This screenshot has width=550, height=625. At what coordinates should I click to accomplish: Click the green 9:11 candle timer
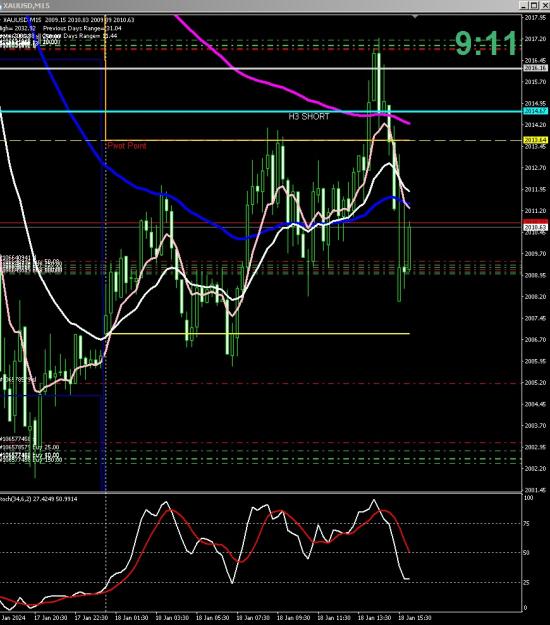pos(486,43)
